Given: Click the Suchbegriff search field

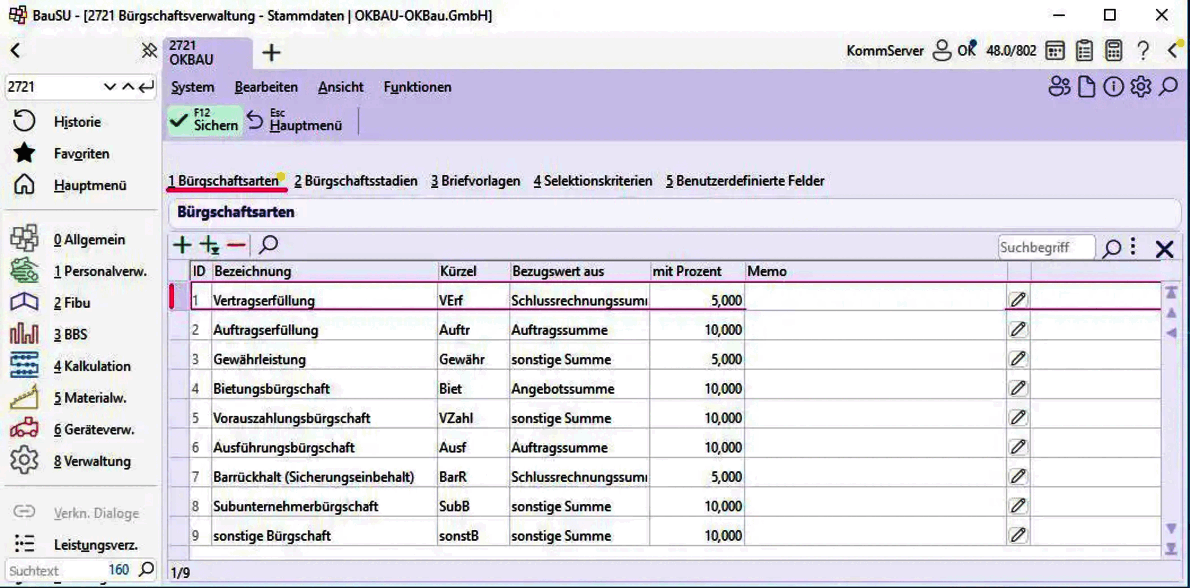Looking at the screenshot, I should coord(1047,248).
